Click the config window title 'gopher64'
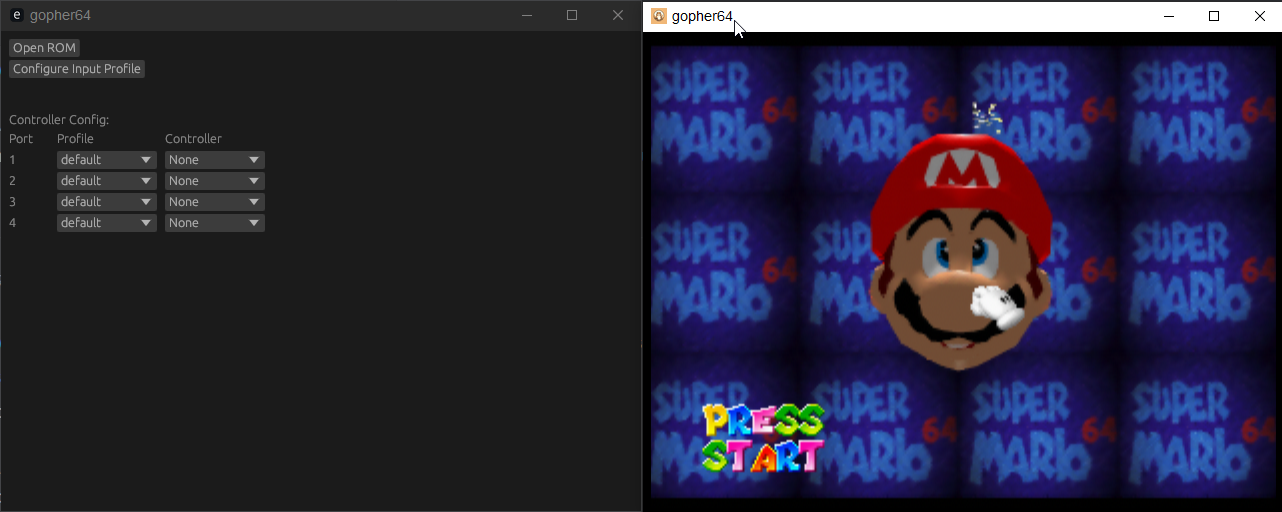The width and height of the screenshot is (1282, 512). point(60,15)
